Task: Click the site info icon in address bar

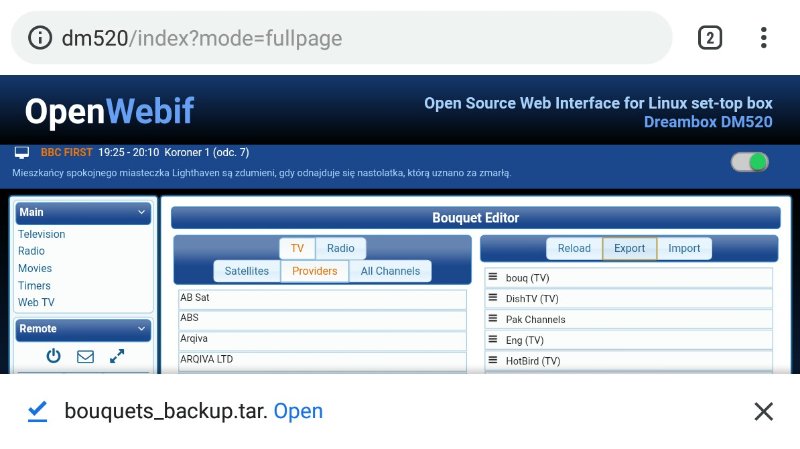Action: [40, 39]
